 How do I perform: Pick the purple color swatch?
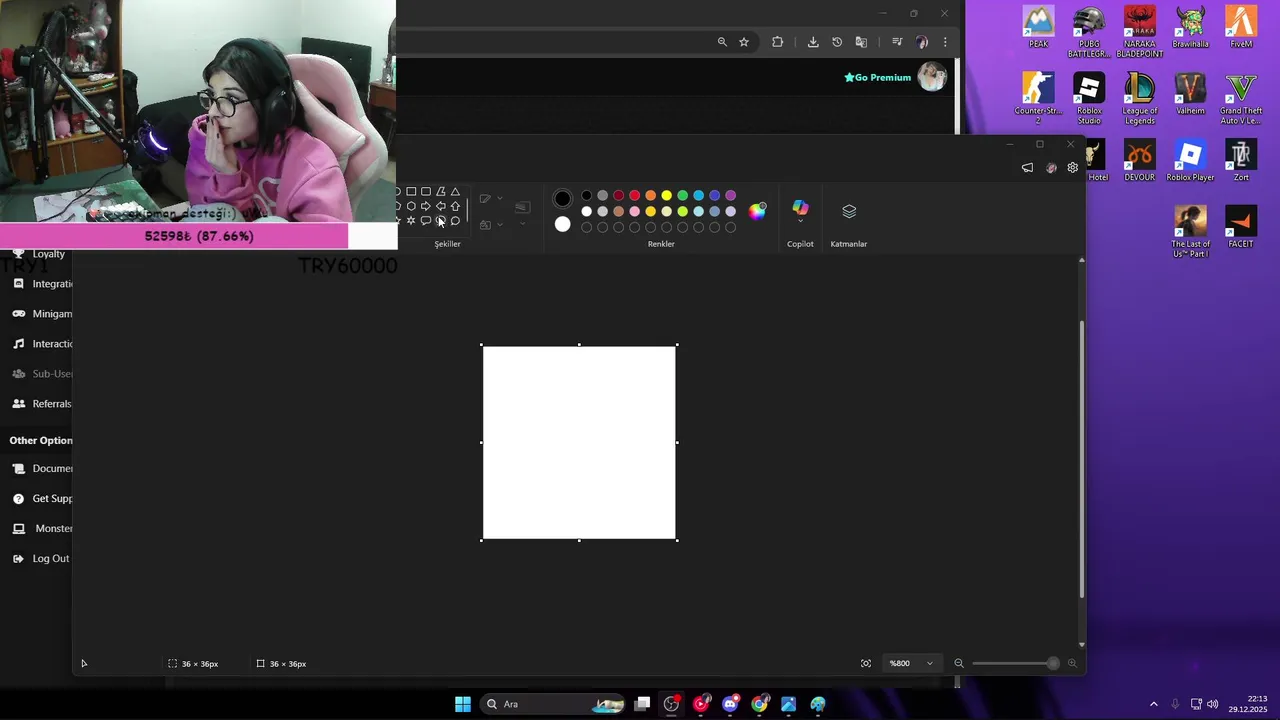pyautogui.click(x=731, y=195)
